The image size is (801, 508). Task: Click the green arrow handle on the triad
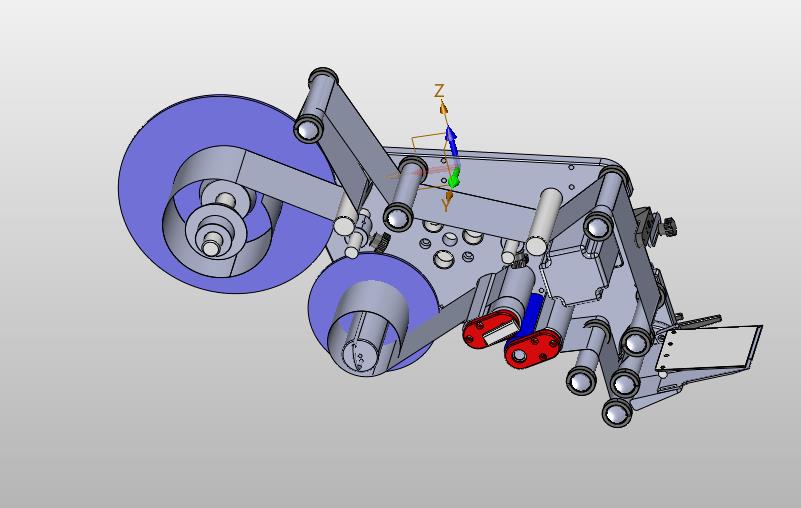click(454, 177)
